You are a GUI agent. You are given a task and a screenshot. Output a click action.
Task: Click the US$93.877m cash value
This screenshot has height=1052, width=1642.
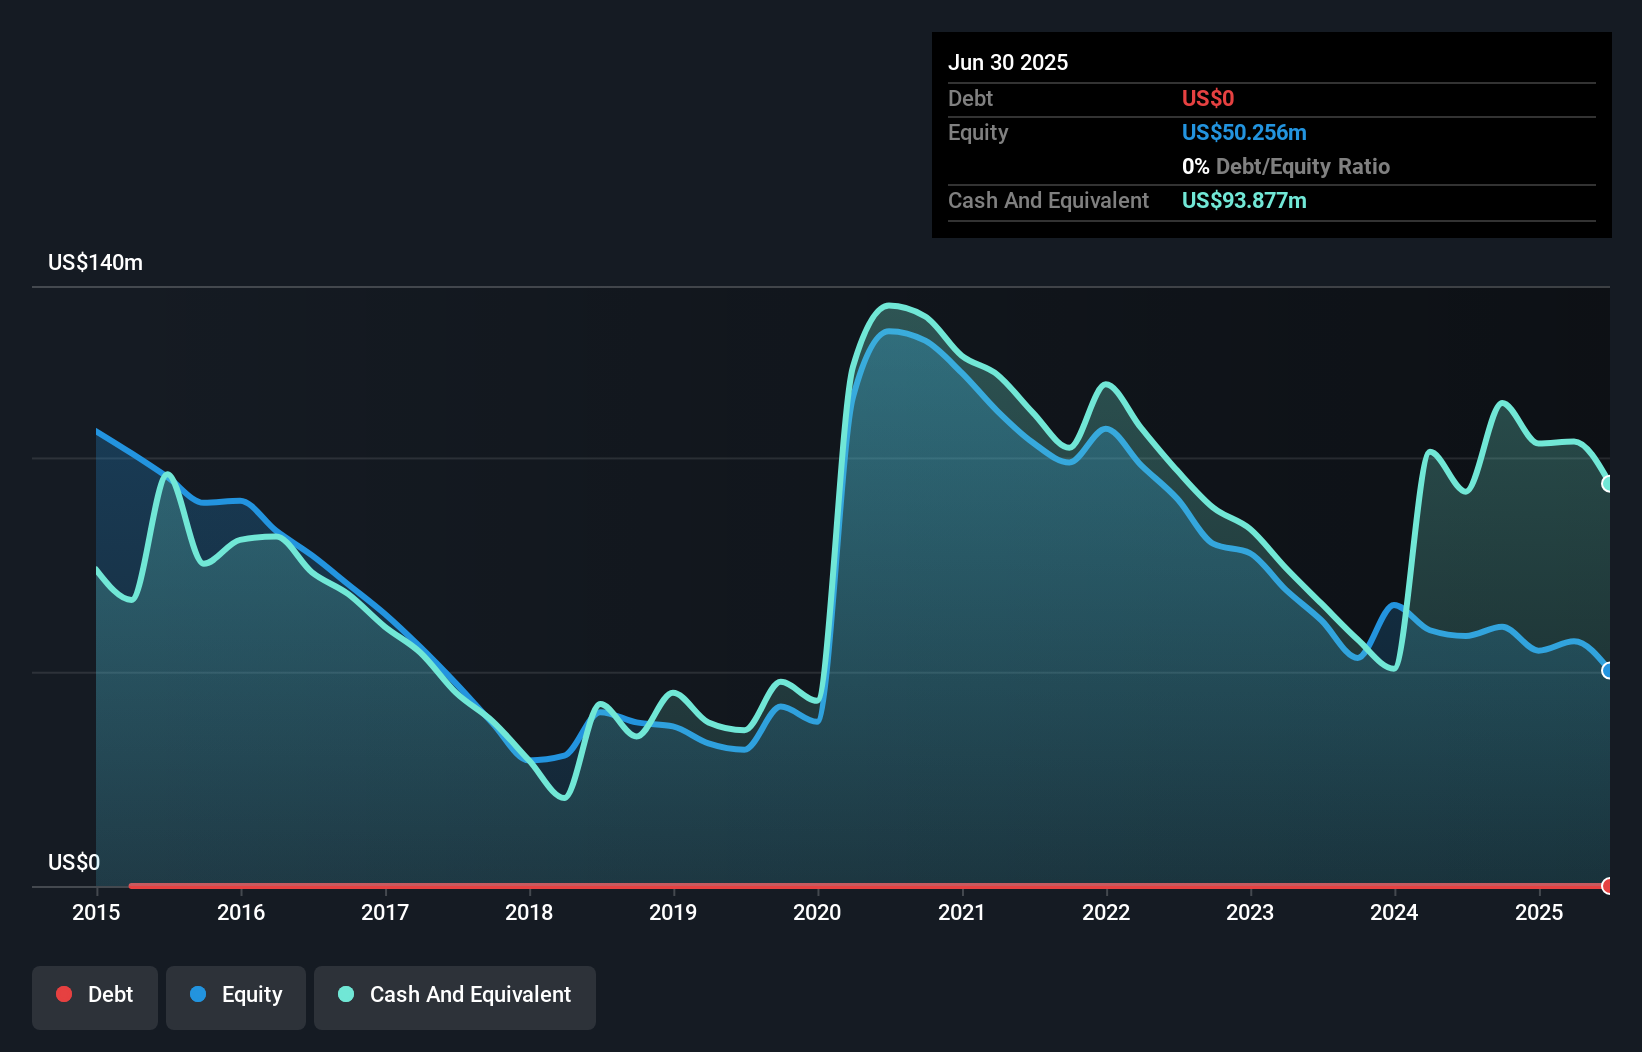(x=1243, y=200)
